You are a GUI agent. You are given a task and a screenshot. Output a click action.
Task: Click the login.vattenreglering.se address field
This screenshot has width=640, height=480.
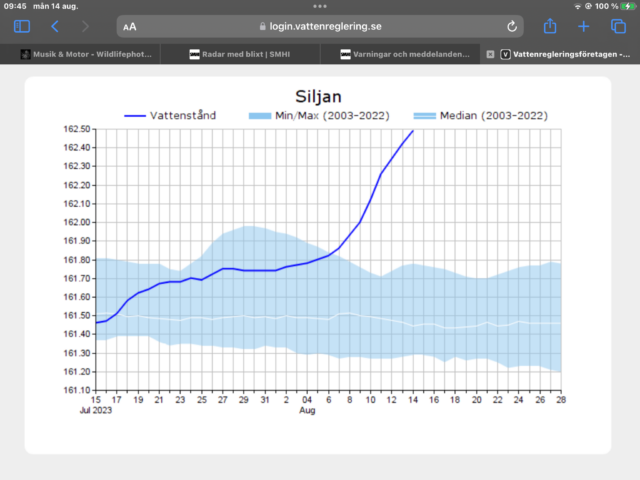pyautogui.click(x=320, y=27)
